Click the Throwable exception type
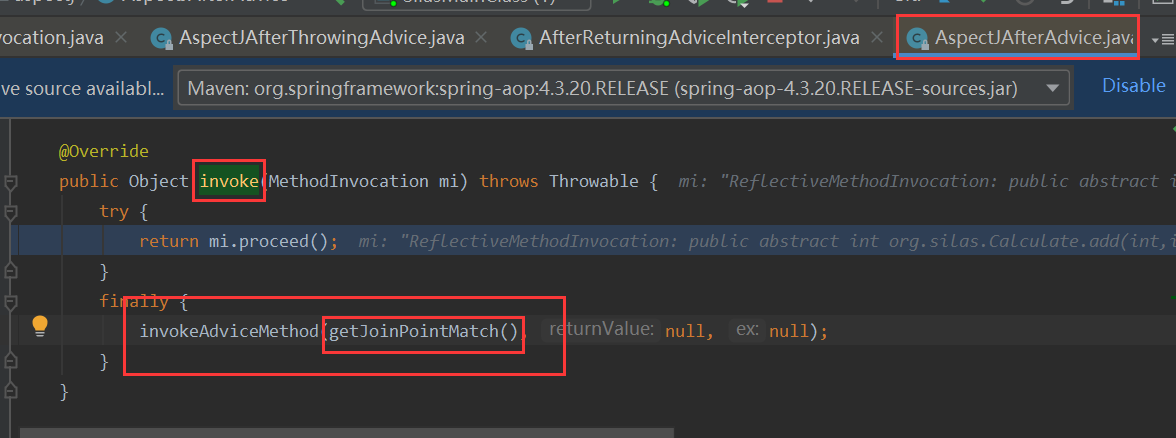 pyautogui.click(x=594, y=181)
